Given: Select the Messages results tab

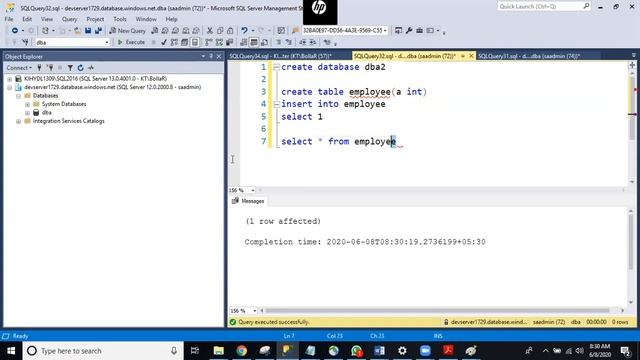Looking at the screenshot, I should point(248,201).
